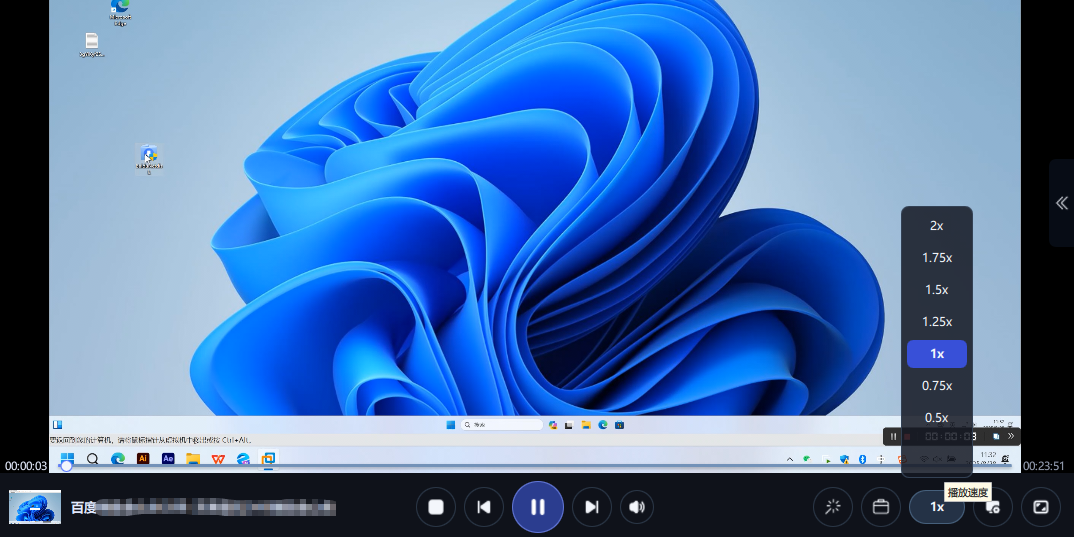Click the Bluetooth tray icon
Image resolution: width=1074 pixels, height=537 pixels.
pyautogui.click(x=862, y=459)
